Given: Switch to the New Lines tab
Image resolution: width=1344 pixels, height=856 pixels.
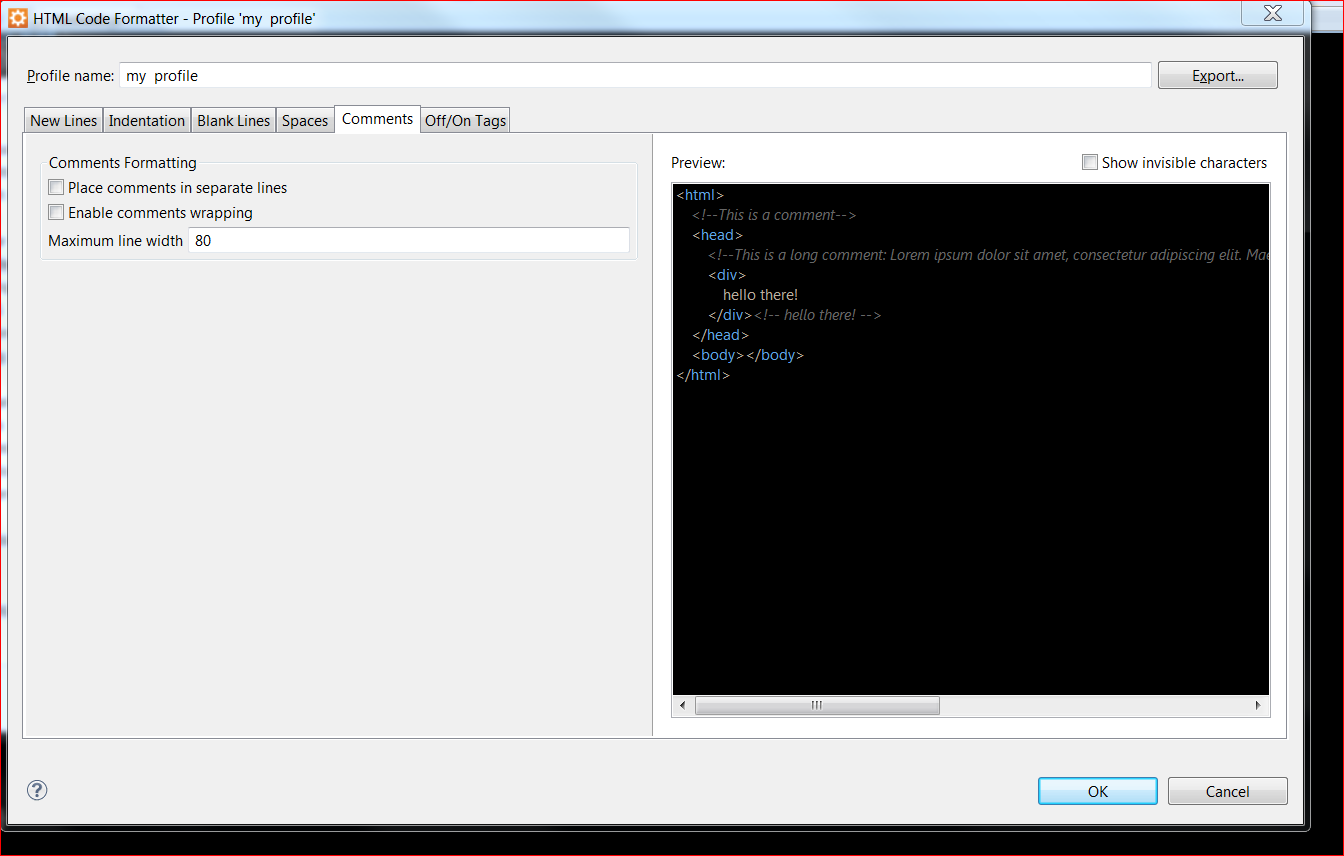Looking at the screenshot, I should (x=64, y=120).
